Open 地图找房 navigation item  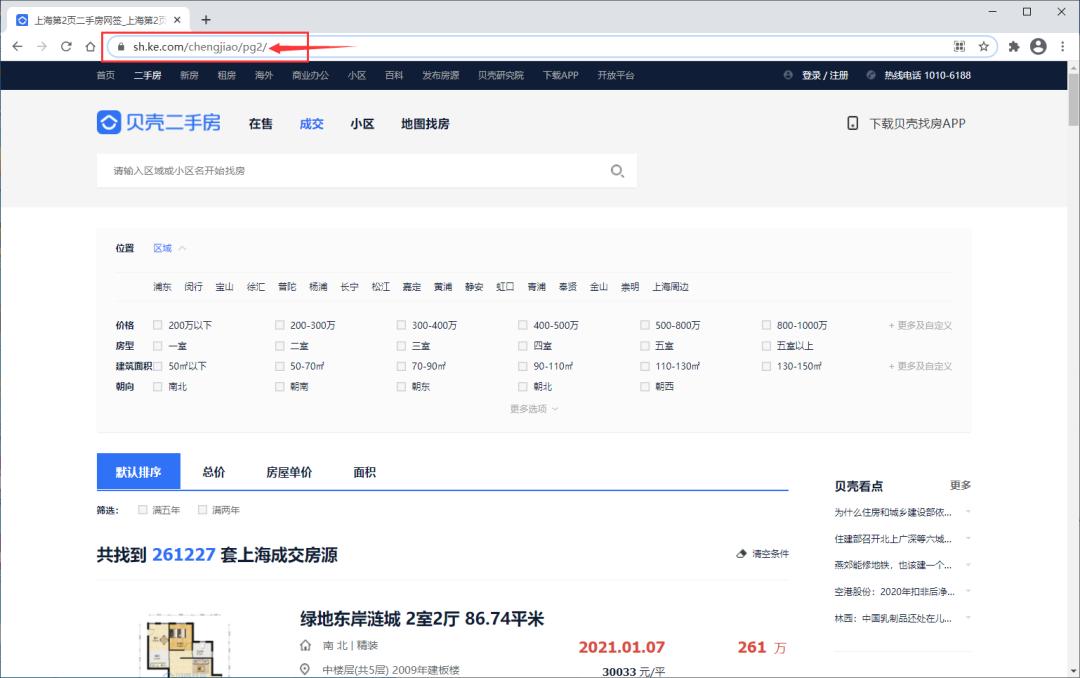[425, 124]
